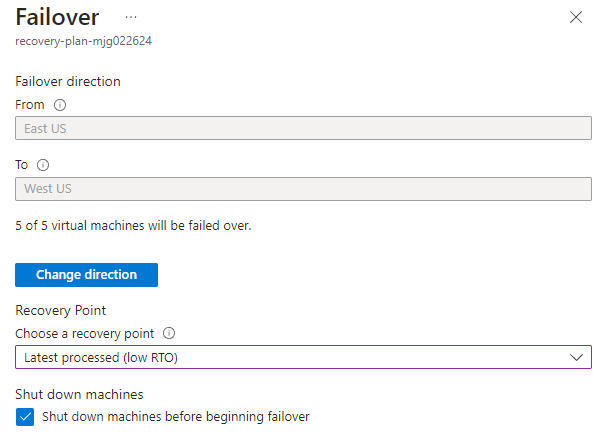
Task: Click the Choose a recovery point label
Action: tap(85, 334)
